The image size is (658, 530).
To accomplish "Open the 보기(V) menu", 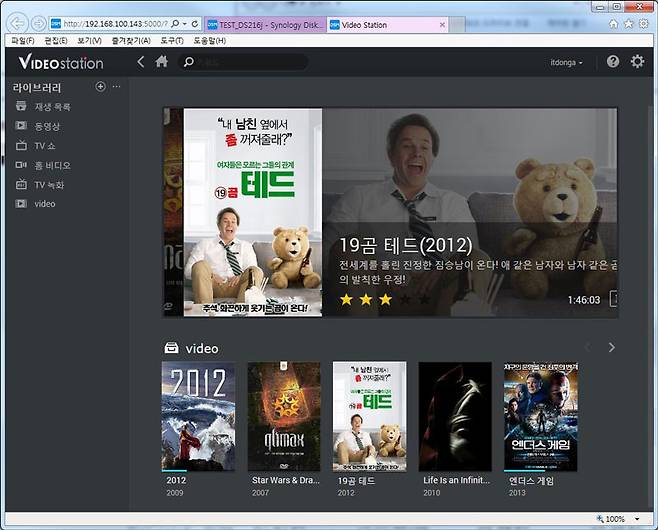I will pyautogui.click(x=89, y=41).
